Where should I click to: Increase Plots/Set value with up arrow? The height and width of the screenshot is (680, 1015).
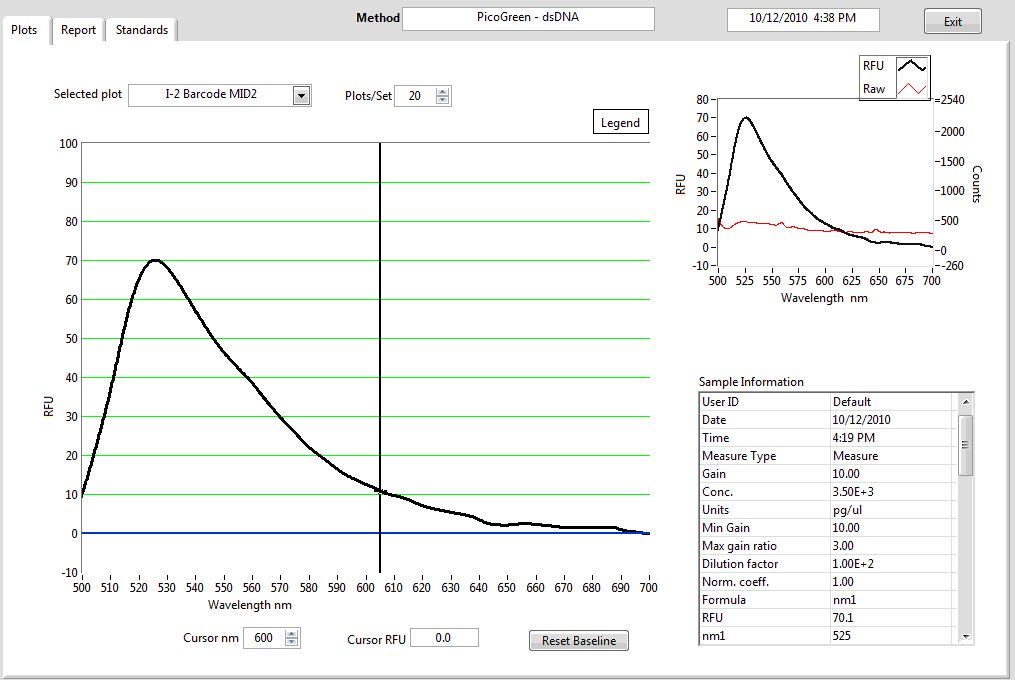pyautogui.click(x=442, y=91)
